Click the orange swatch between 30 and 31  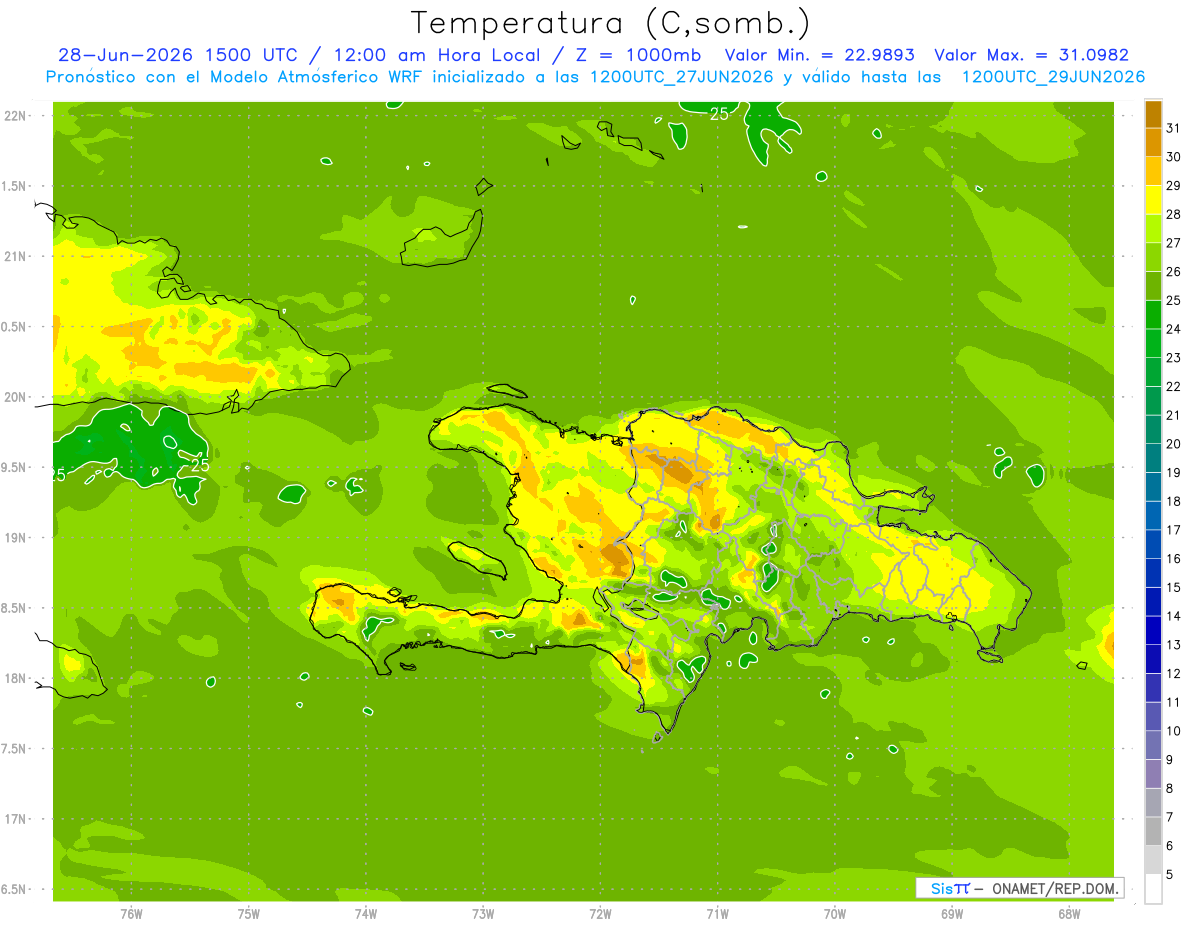click(x=1153, y=143)
